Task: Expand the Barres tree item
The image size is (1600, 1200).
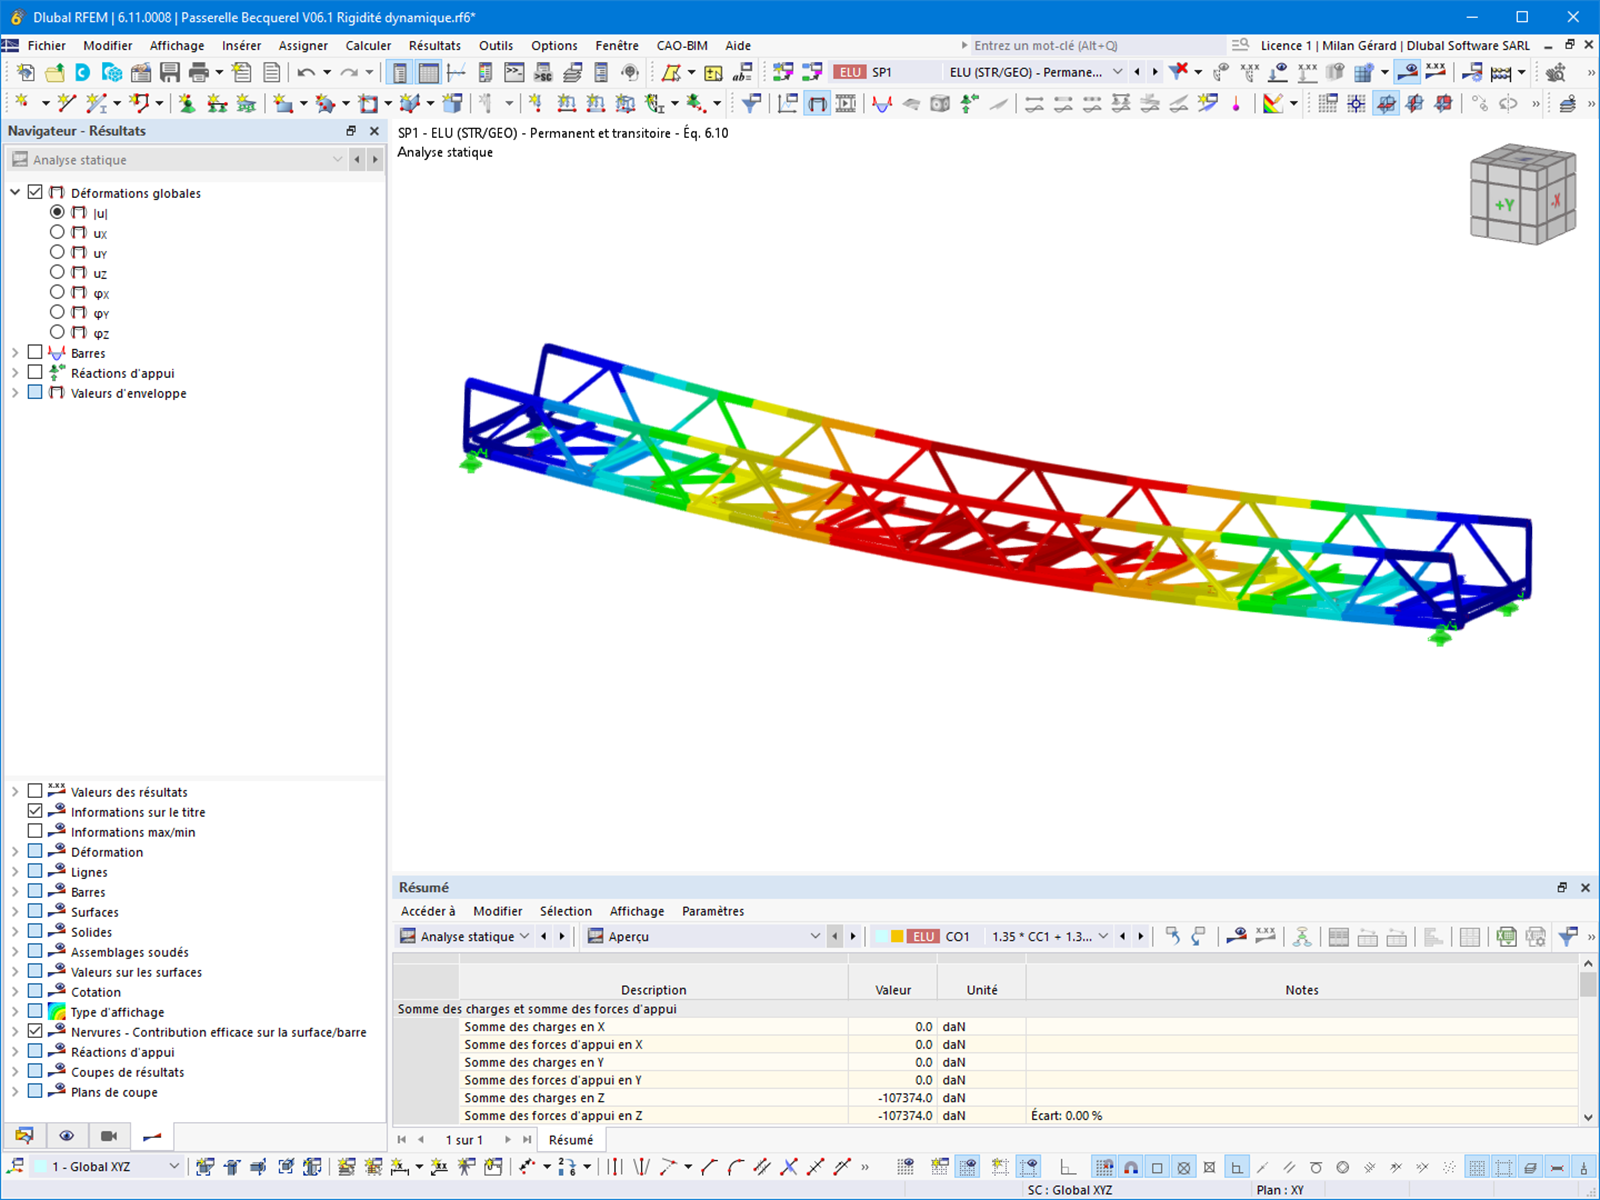Action: coord(15,352)
